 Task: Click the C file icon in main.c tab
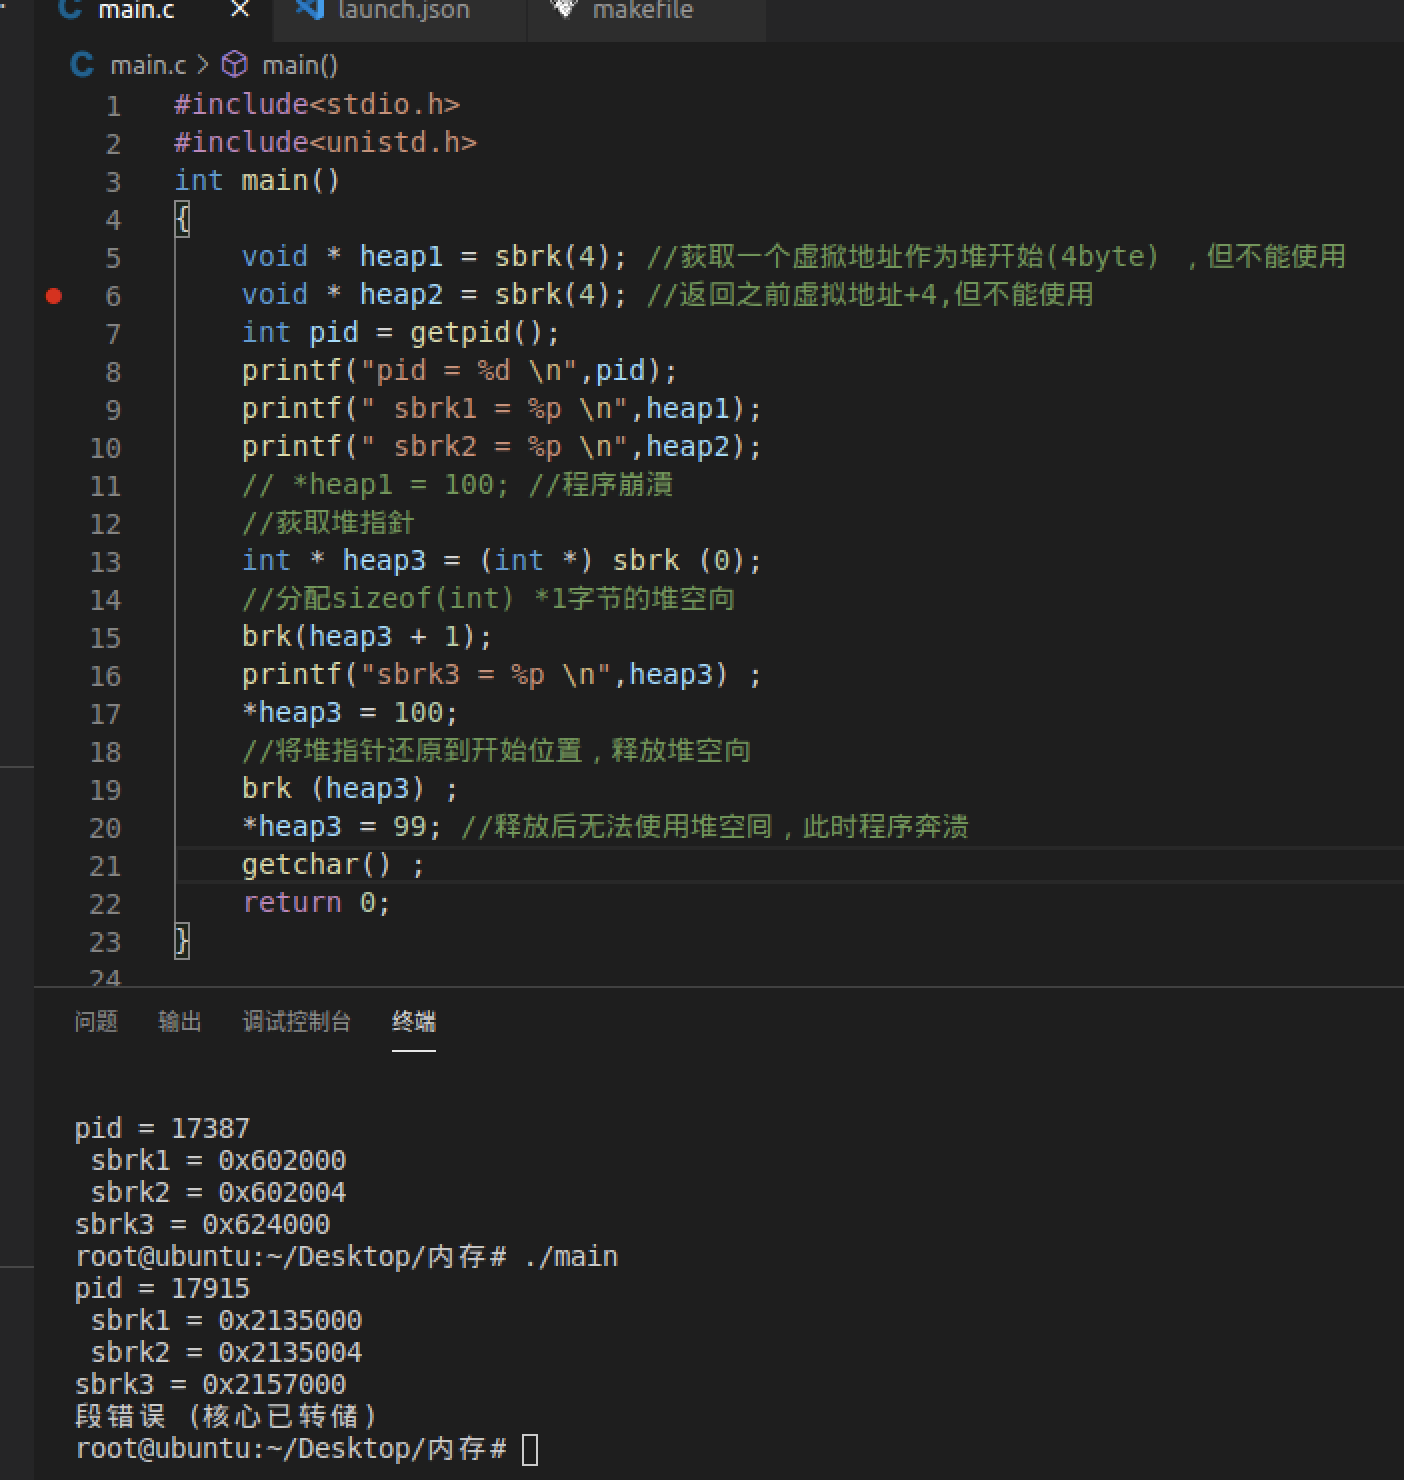click(x=70, y=10)
